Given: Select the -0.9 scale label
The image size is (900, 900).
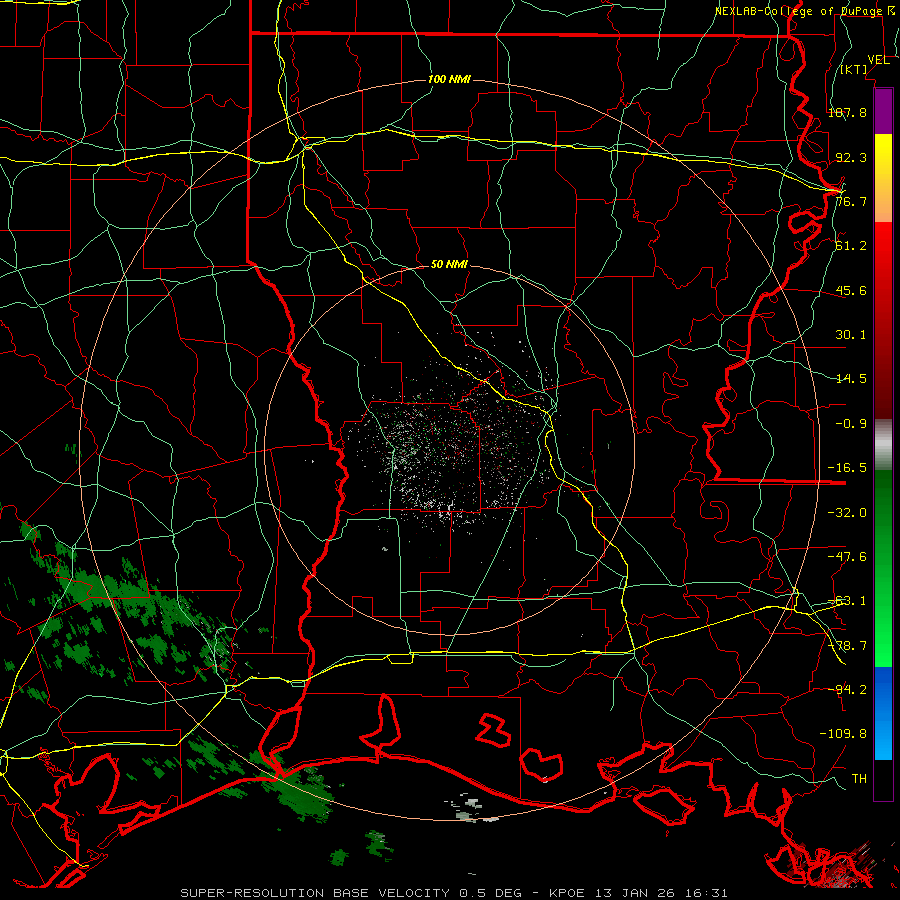Looking at the screenshot, I should coord(851,423).
